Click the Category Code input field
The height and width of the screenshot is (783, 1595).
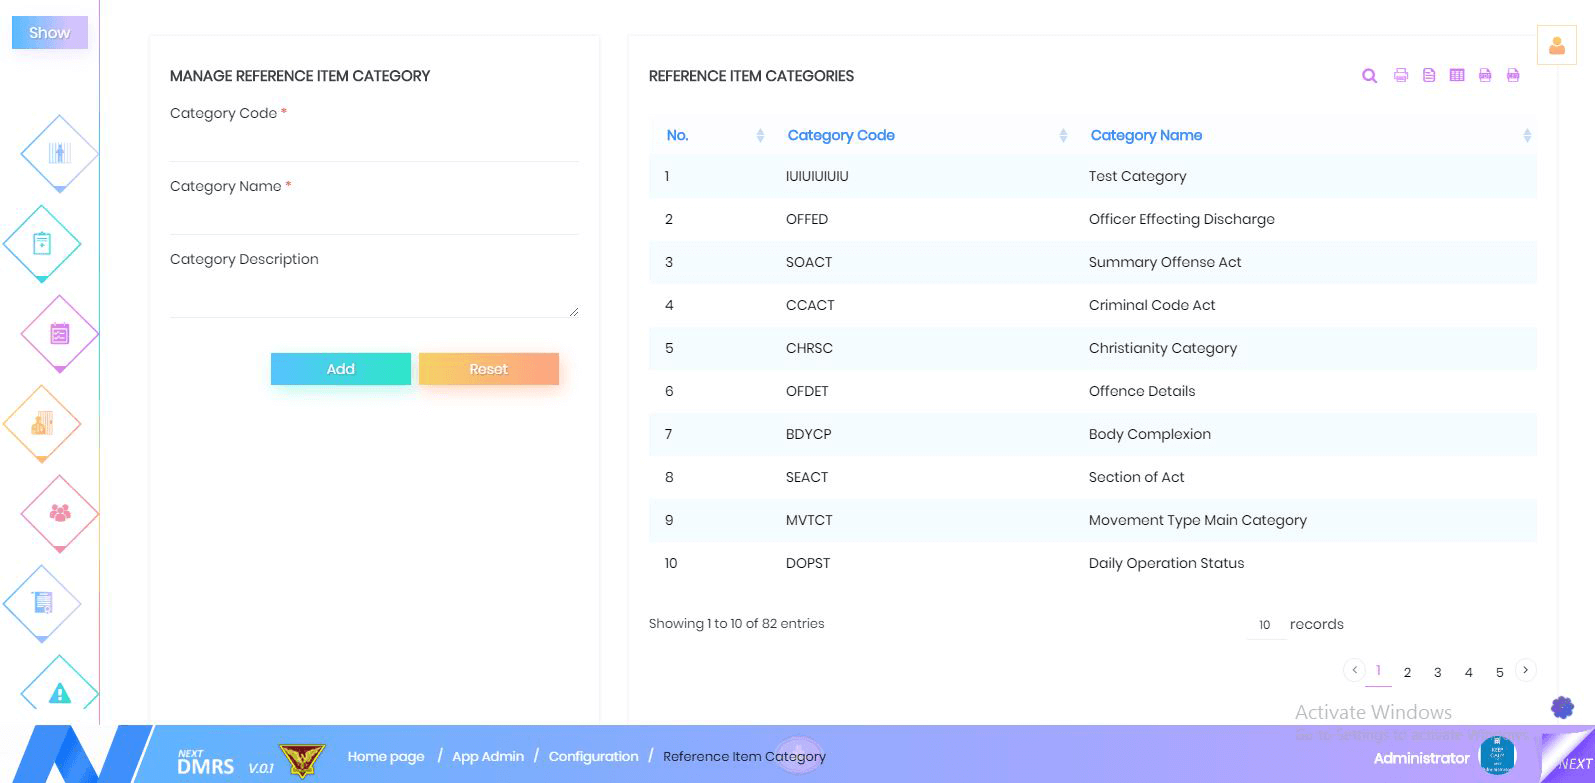(x=374, y=145)
